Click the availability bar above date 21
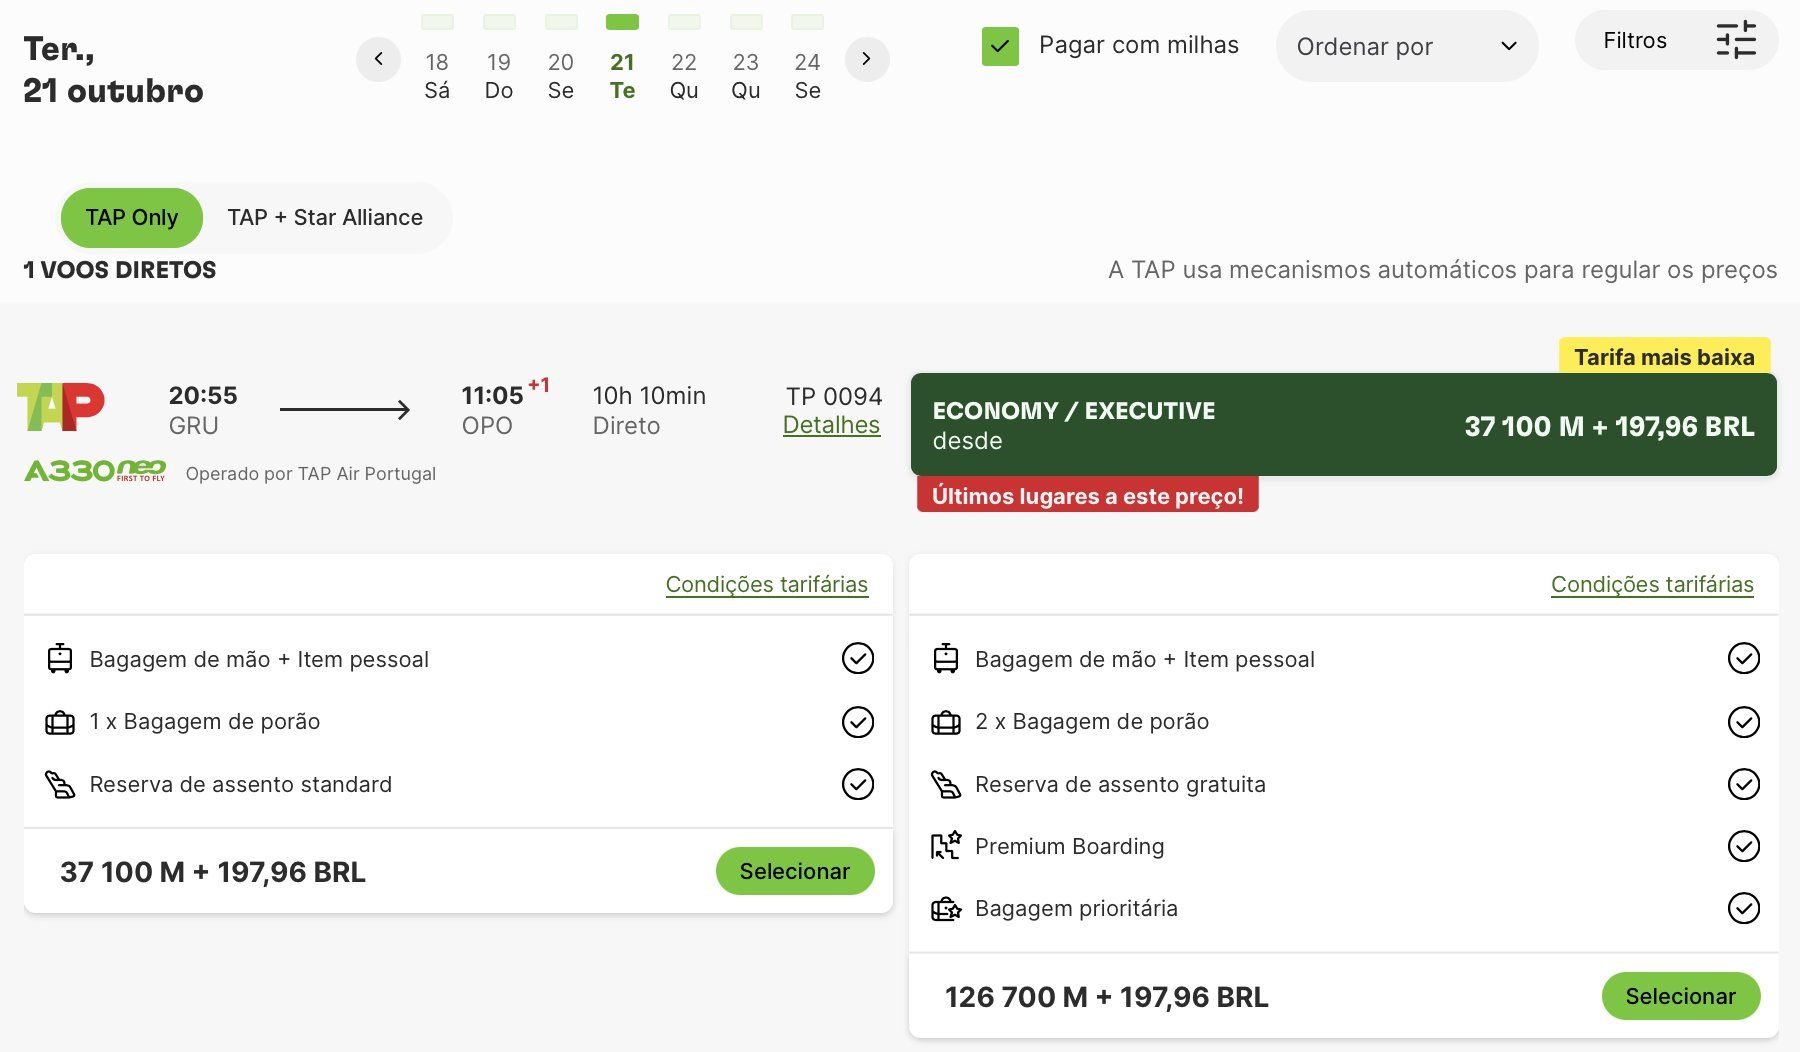Image resolution: width=1800 pixels, height=1052 pixels. pos(622,22)
